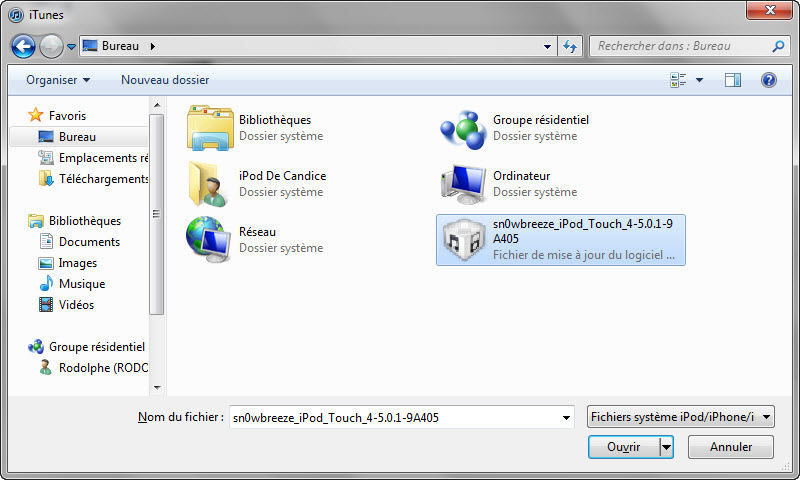Click Nouveau dossier
The image size is (800, 480).
165,80
